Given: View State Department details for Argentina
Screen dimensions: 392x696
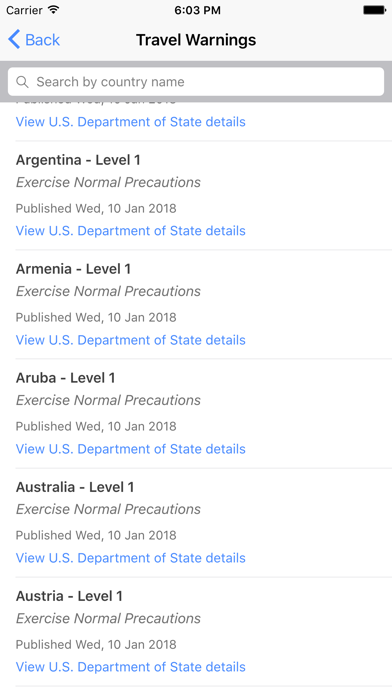Looking at the screenshot, I should [x=131, y=231].
